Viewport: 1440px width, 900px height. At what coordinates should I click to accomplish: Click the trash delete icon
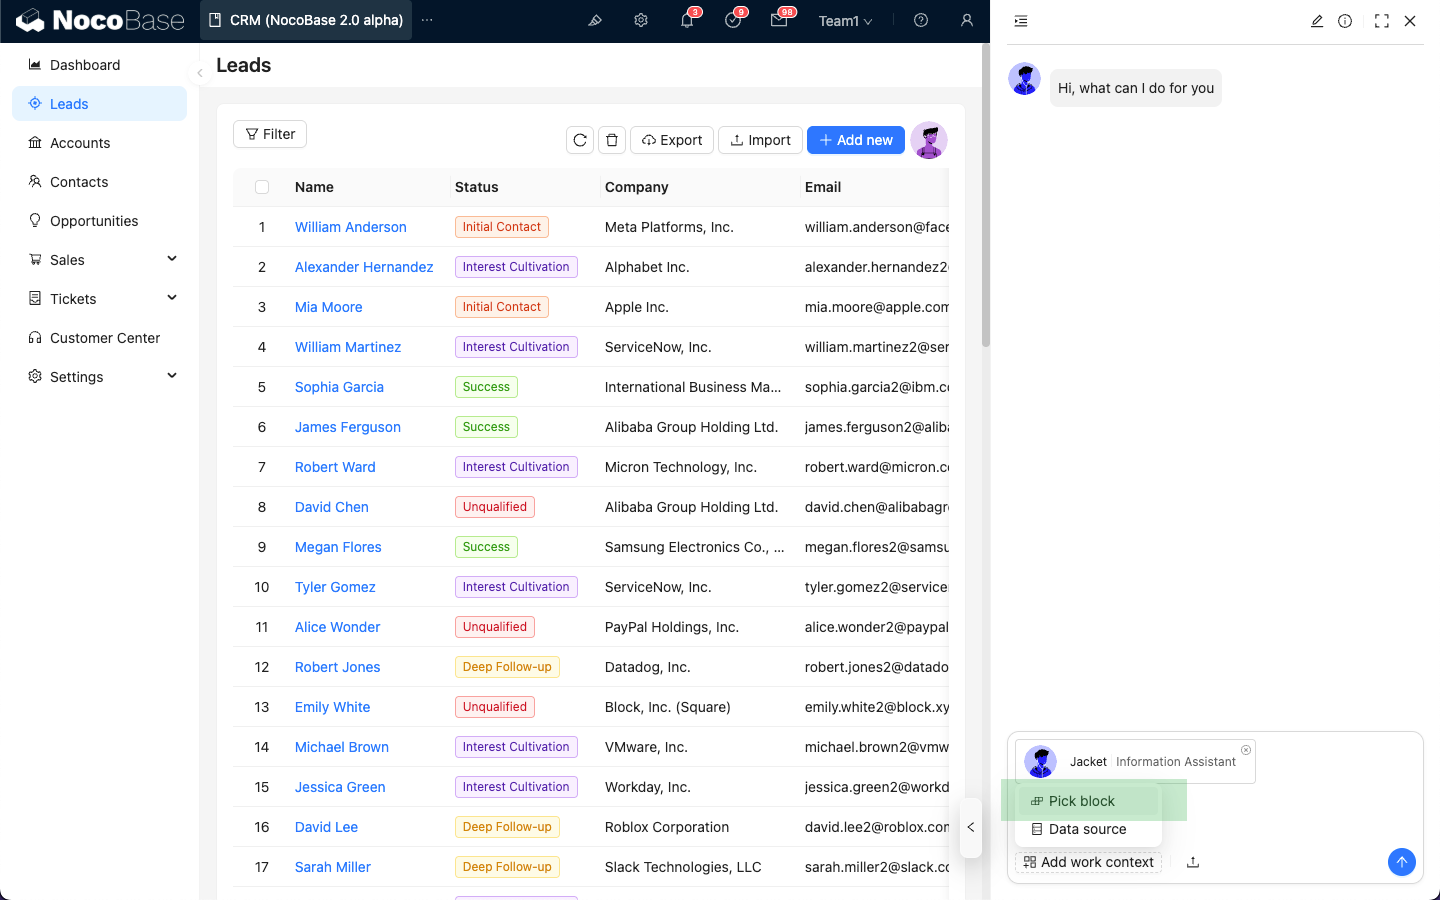[612, 140]
